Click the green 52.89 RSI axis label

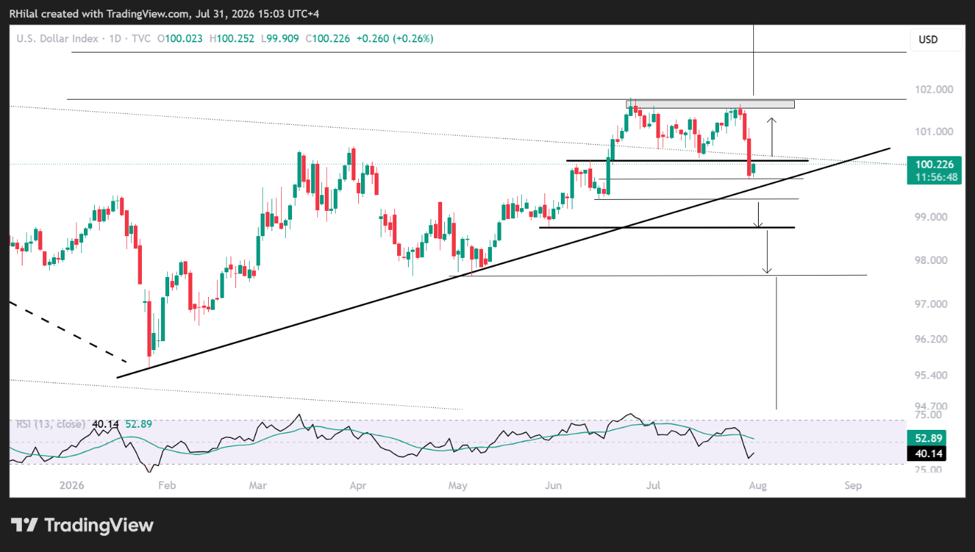(x=928, y=438)
